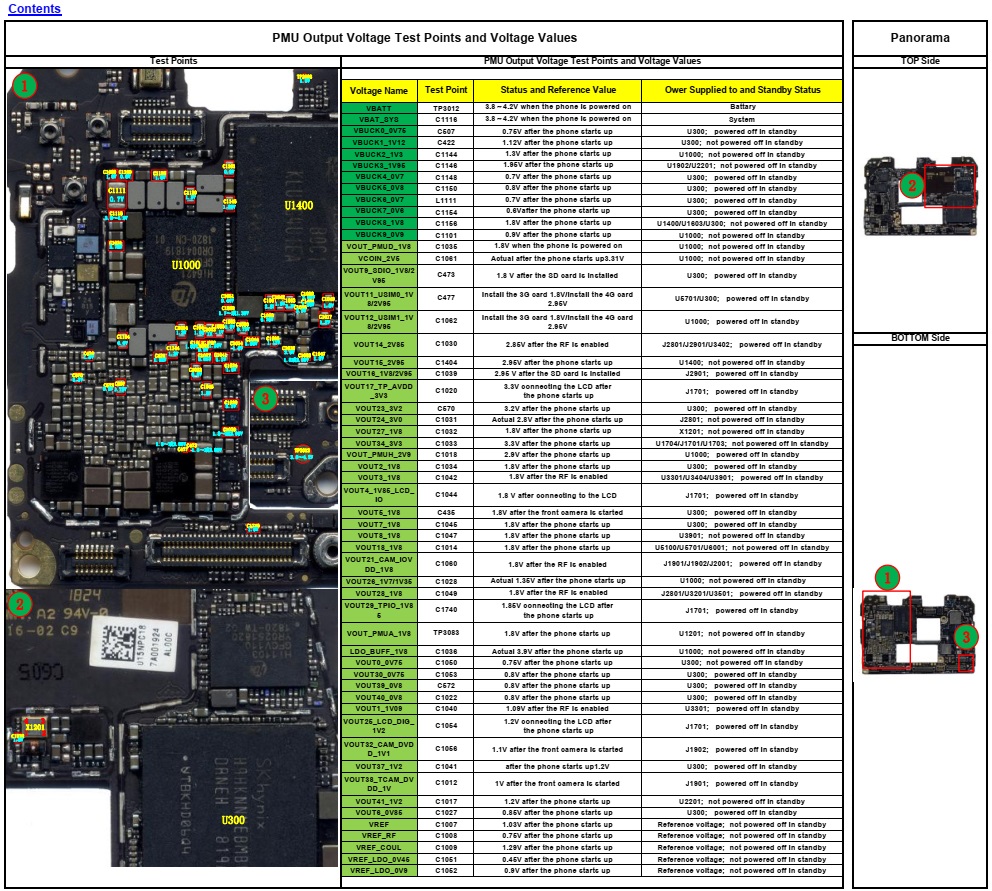
Task: Click the U1000 chip label
Action: (x=186, y=266)
